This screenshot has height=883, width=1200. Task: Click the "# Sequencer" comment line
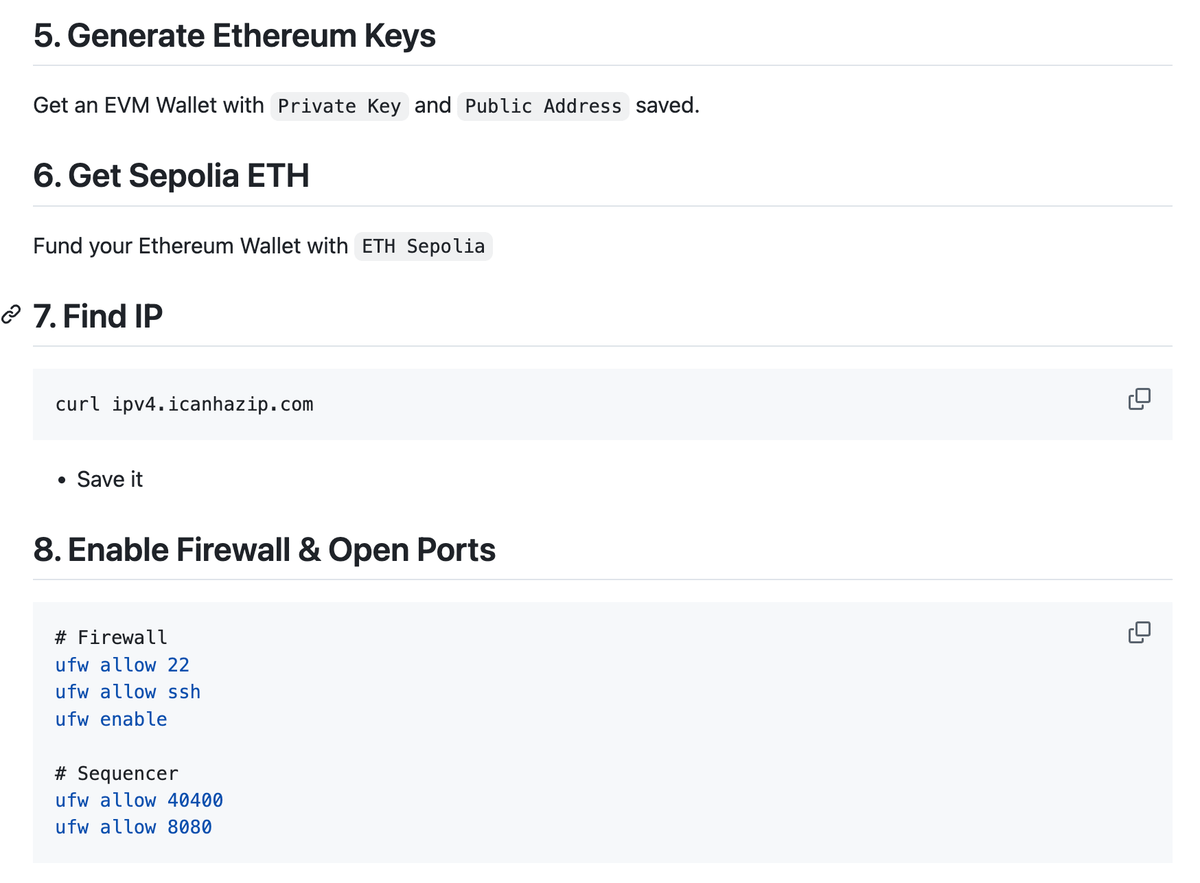(117, 773)
